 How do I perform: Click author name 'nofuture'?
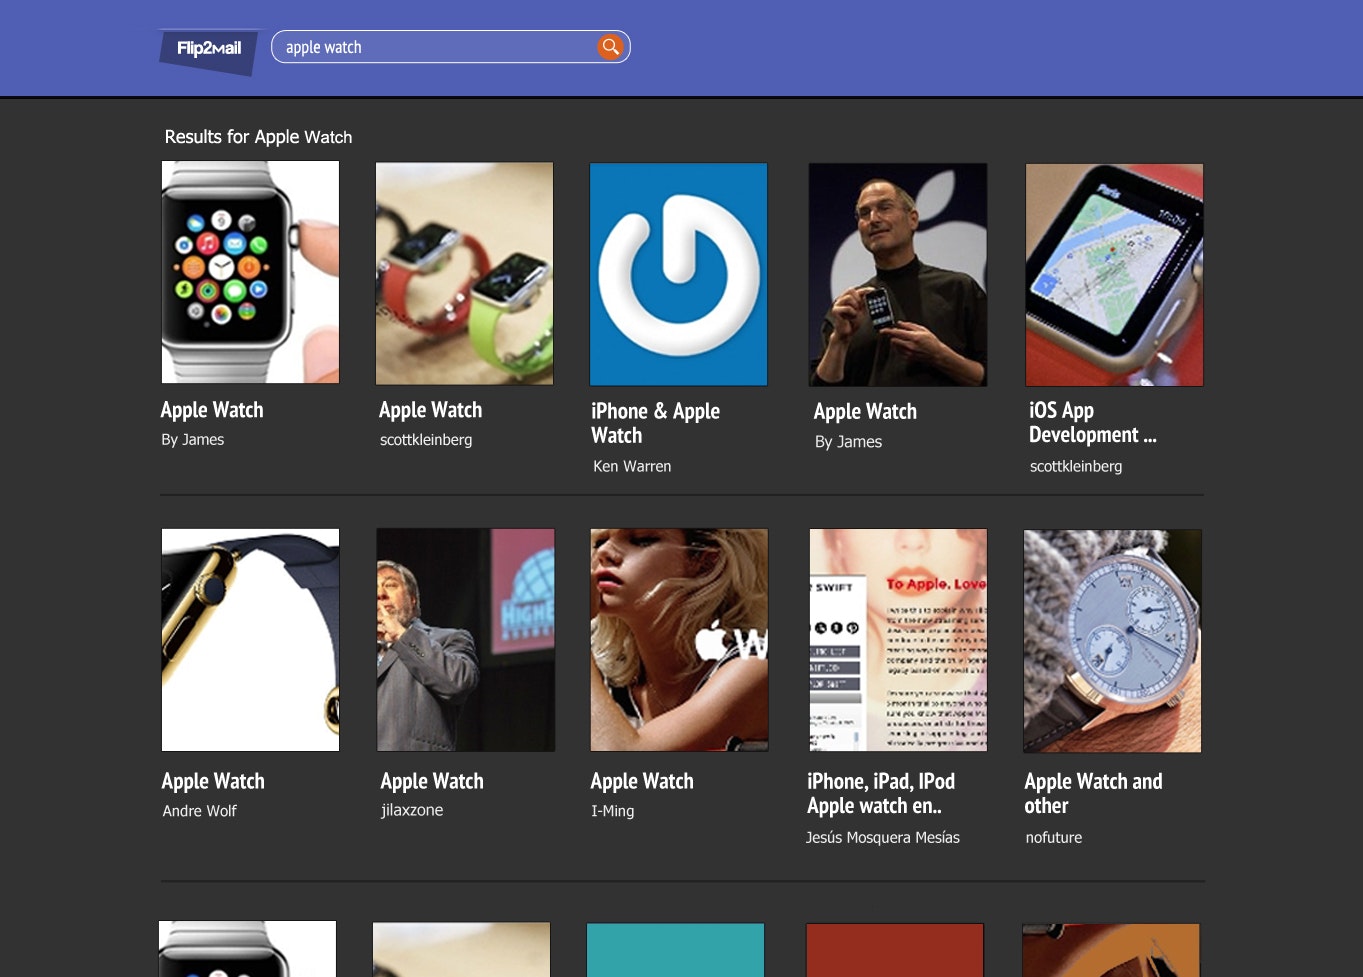tap(1054, 837)
